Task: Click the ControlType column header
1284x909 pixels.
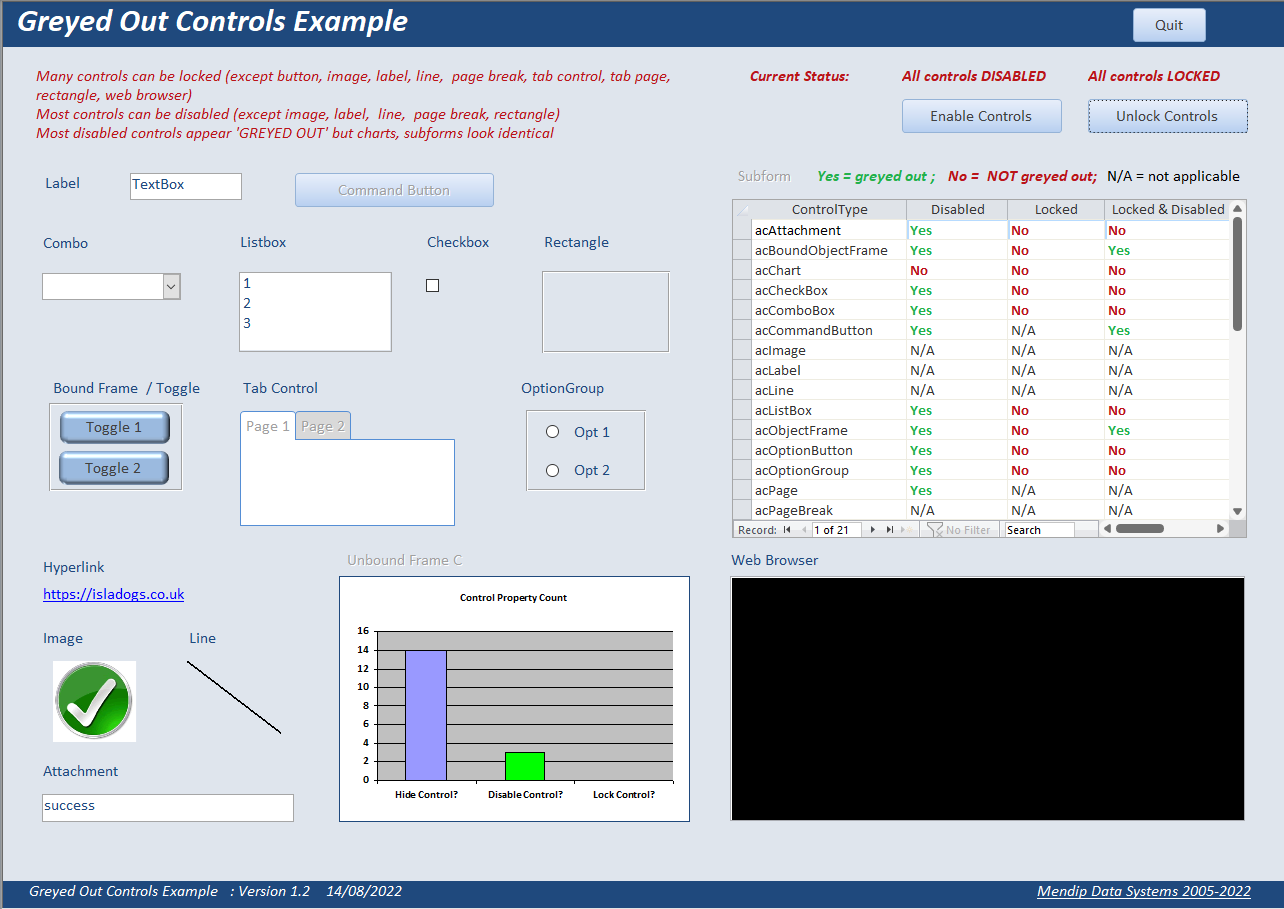Action: pyautogui.click(x=829, y=210)
